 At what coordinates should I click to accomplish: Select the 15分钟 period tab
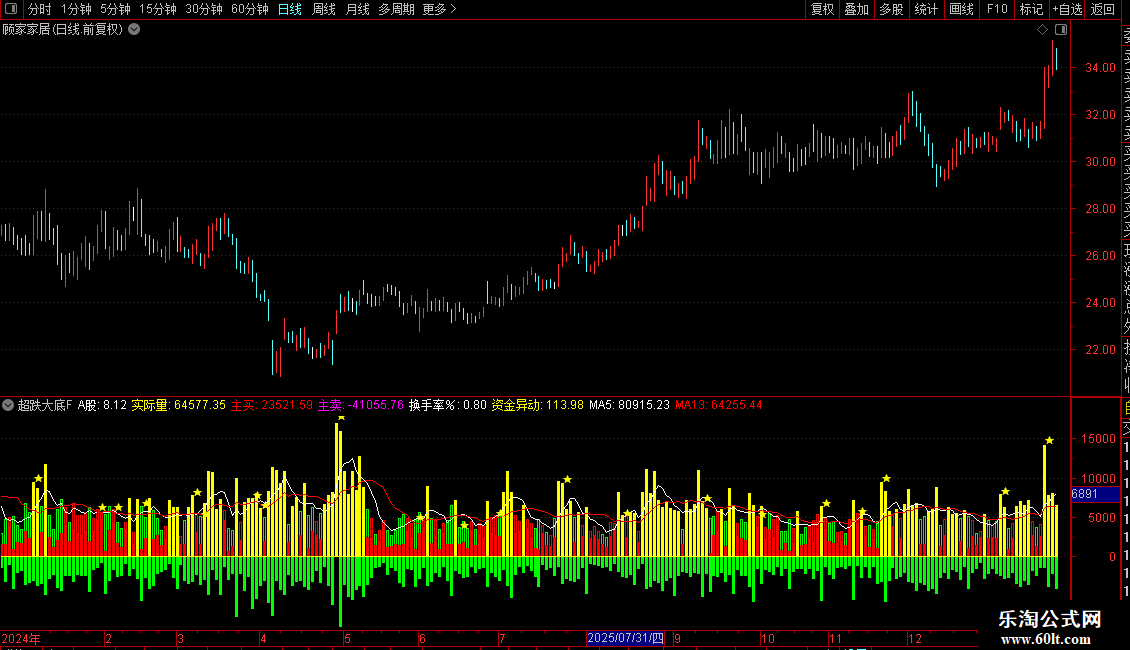(157, 9)
